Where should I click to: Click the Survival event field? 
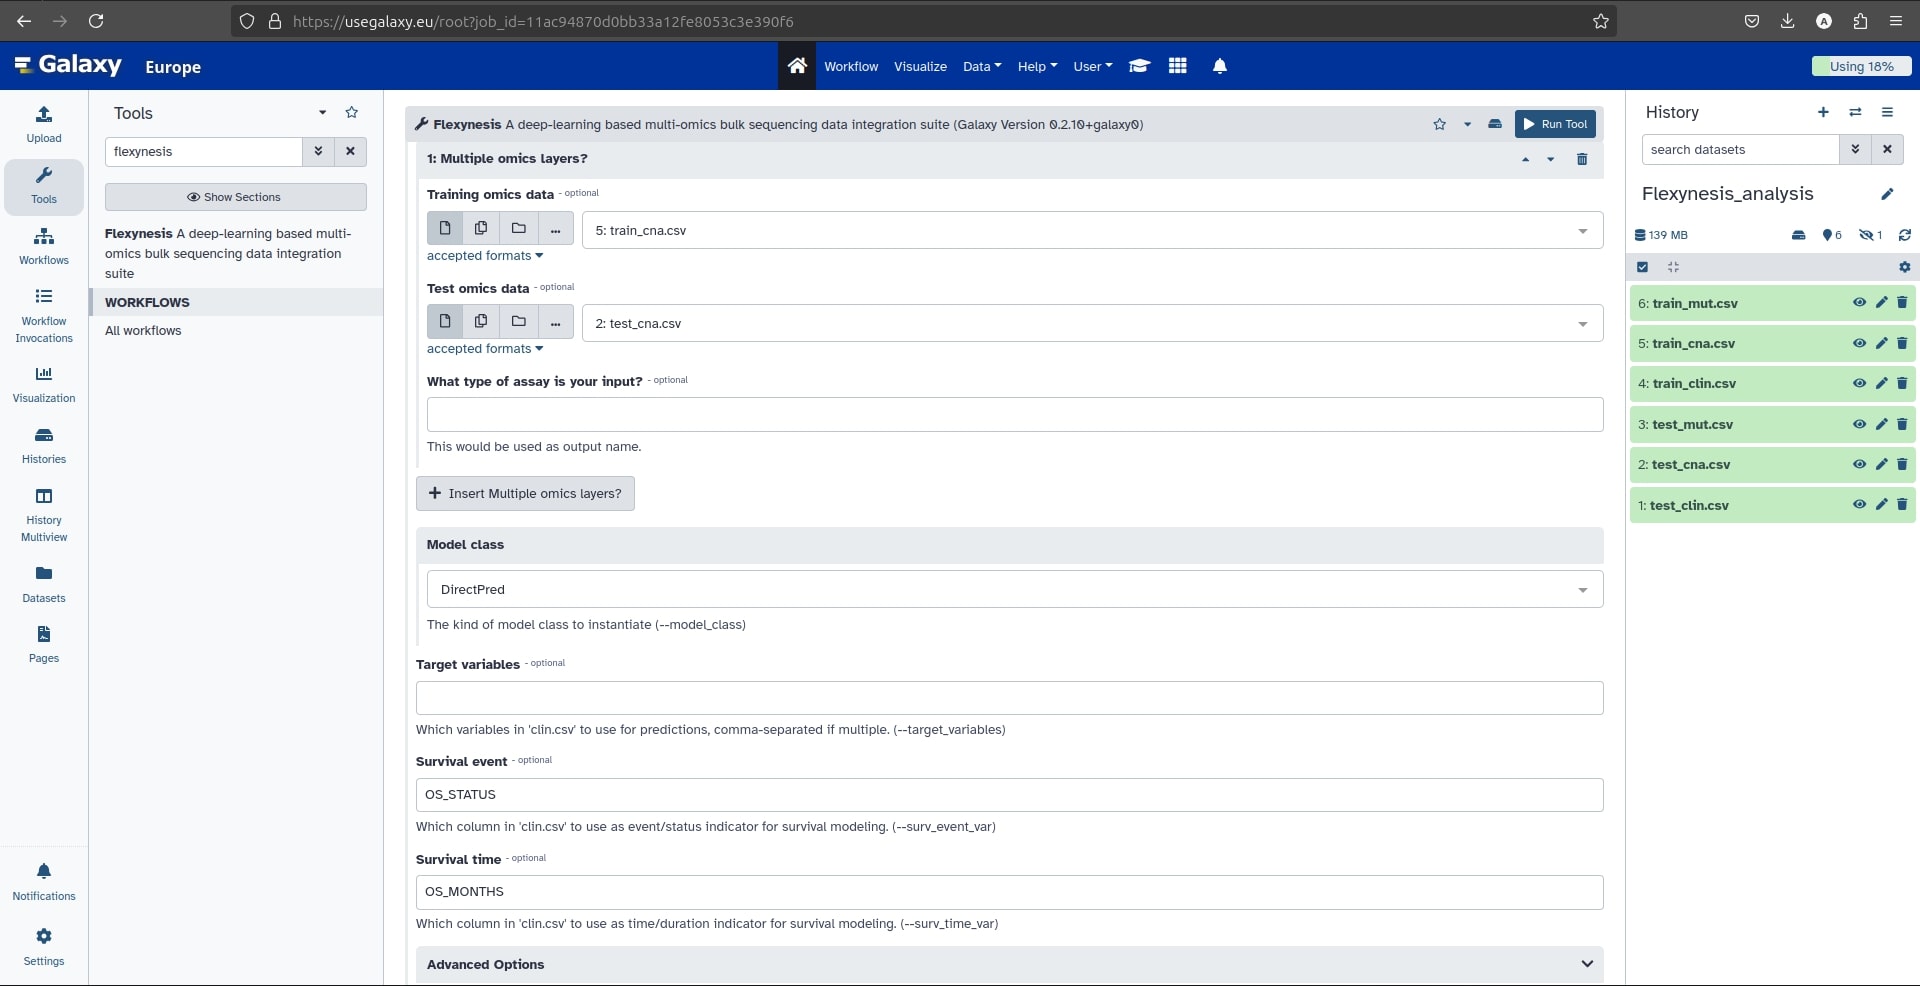[x=1009, y=795]
